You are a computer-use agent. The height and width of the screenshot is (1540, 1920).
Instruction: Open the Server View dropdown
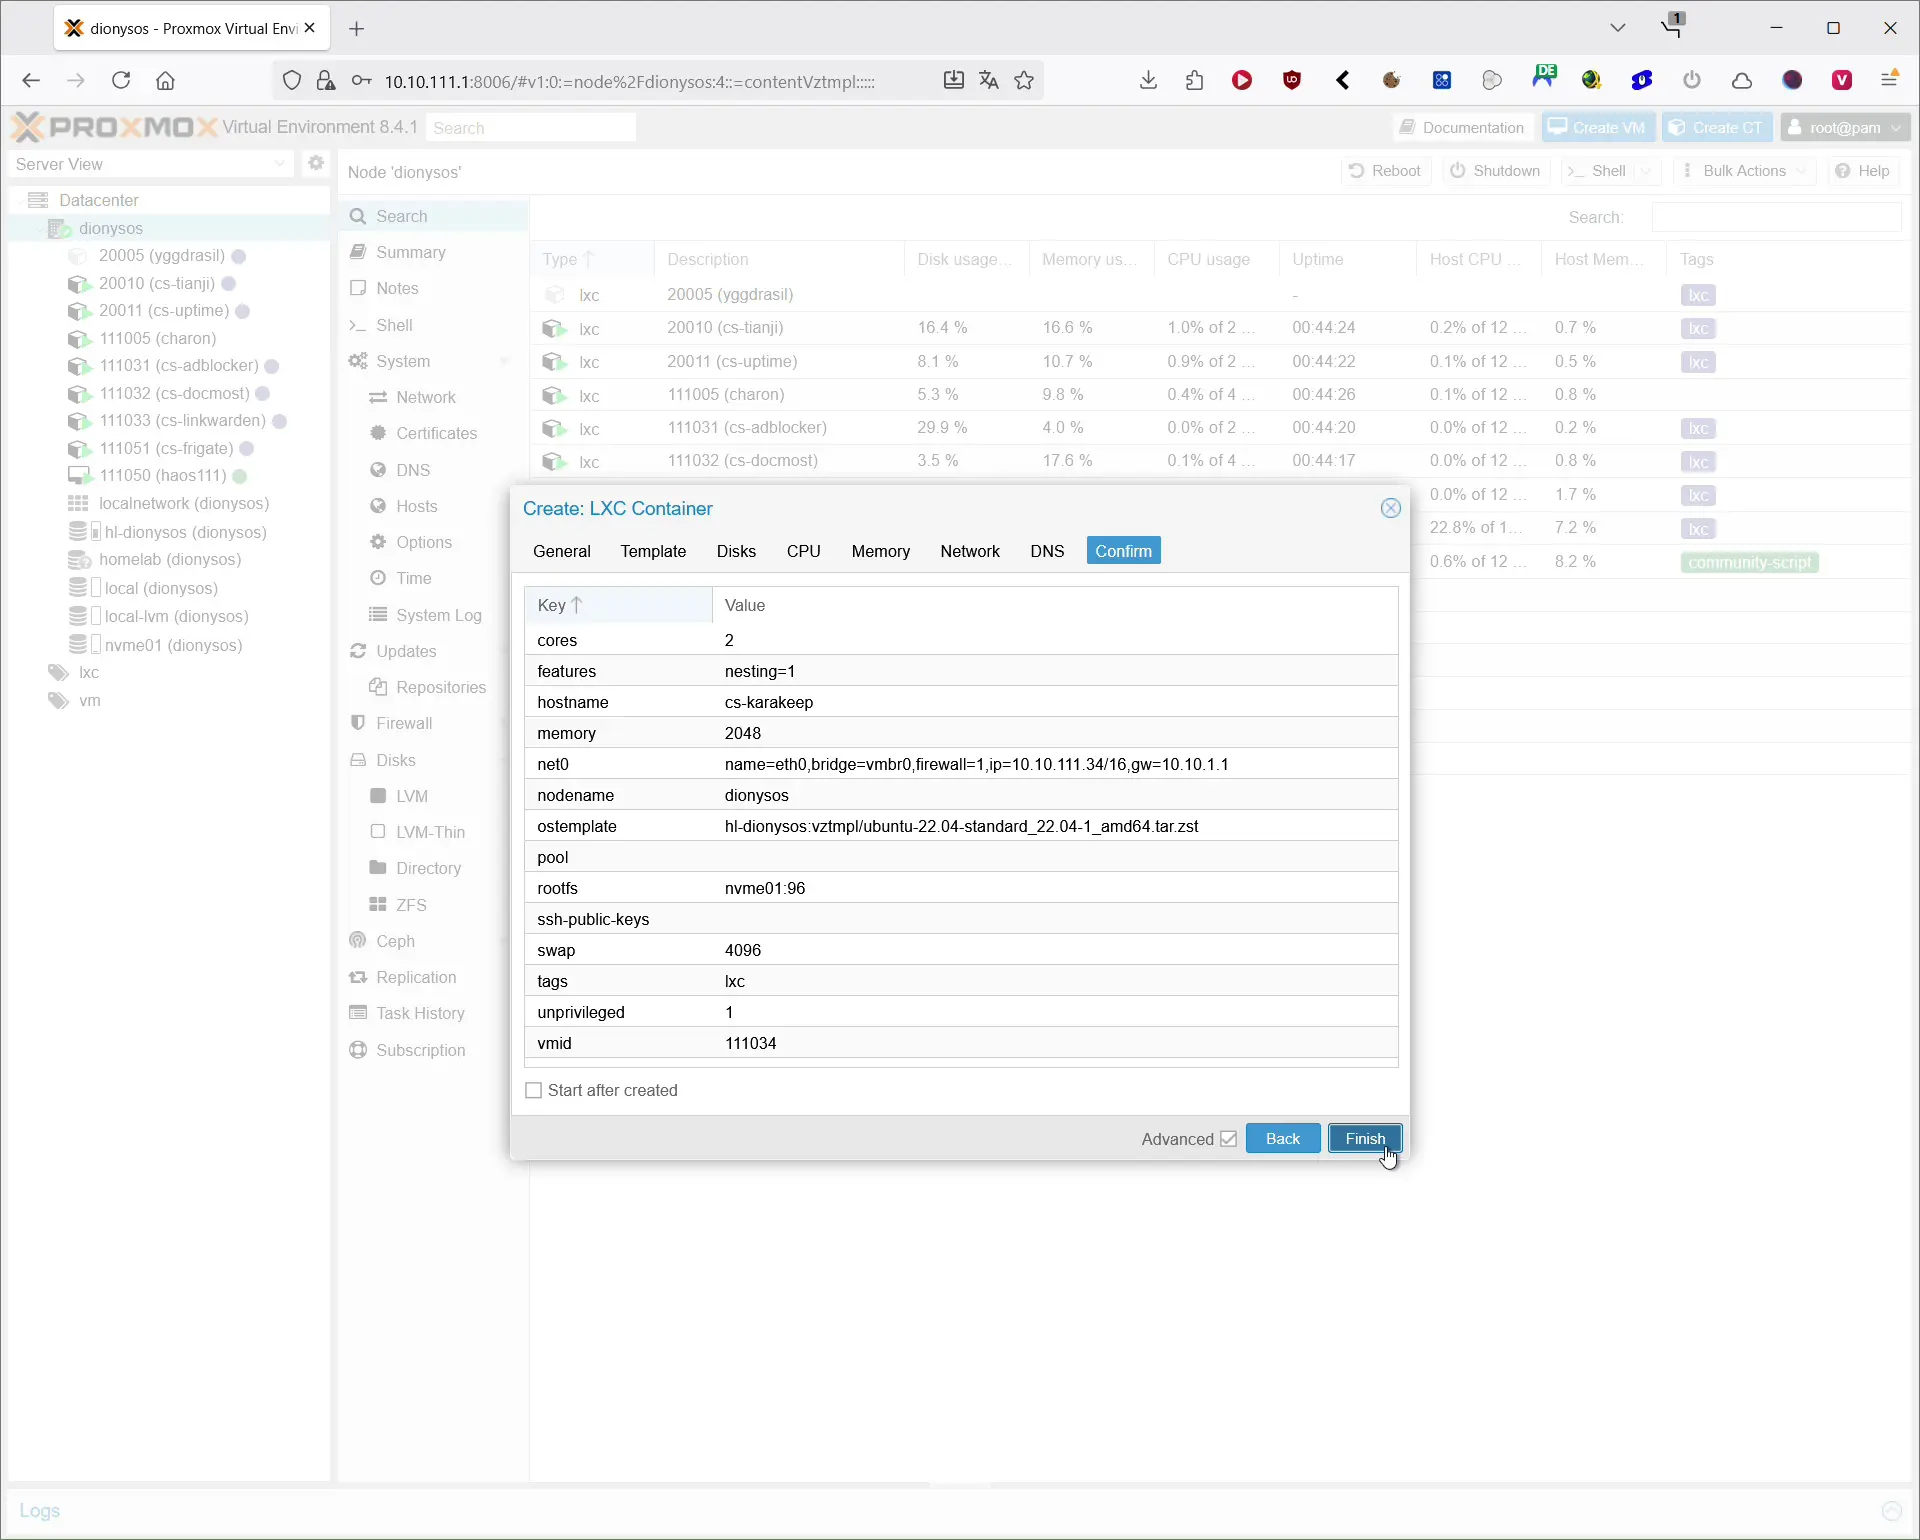152,164
